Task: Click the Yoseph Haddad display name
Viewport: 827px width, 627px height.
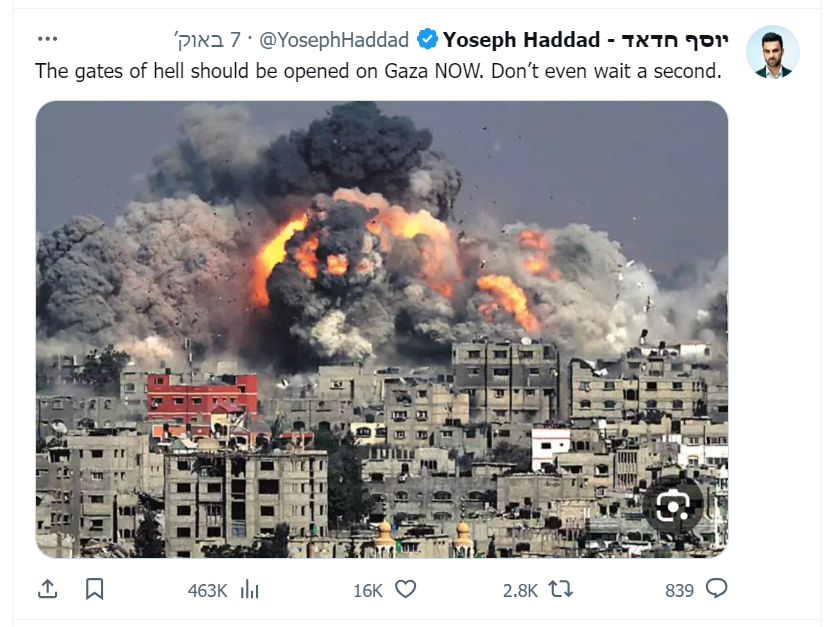Action: pyautogui.click(x=521, y=40)
